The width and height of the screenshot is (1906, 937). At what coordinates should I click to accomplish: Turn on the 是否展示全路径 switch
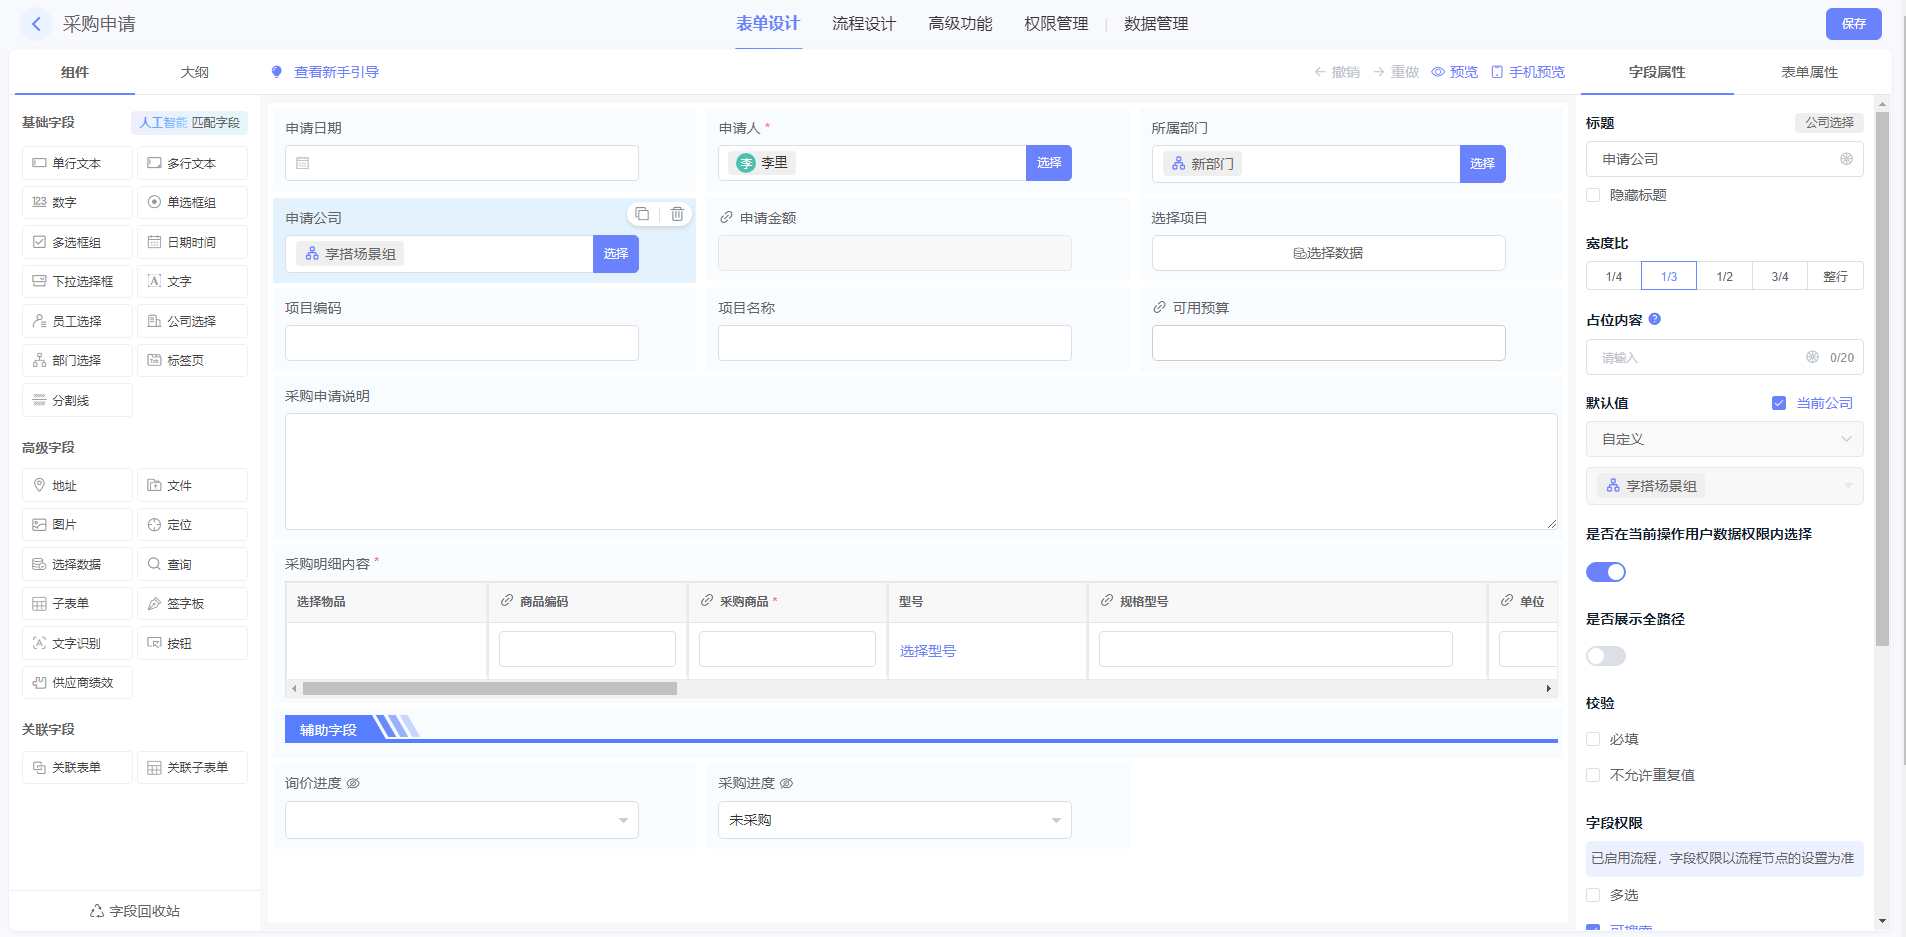(x=1605, y=656)
